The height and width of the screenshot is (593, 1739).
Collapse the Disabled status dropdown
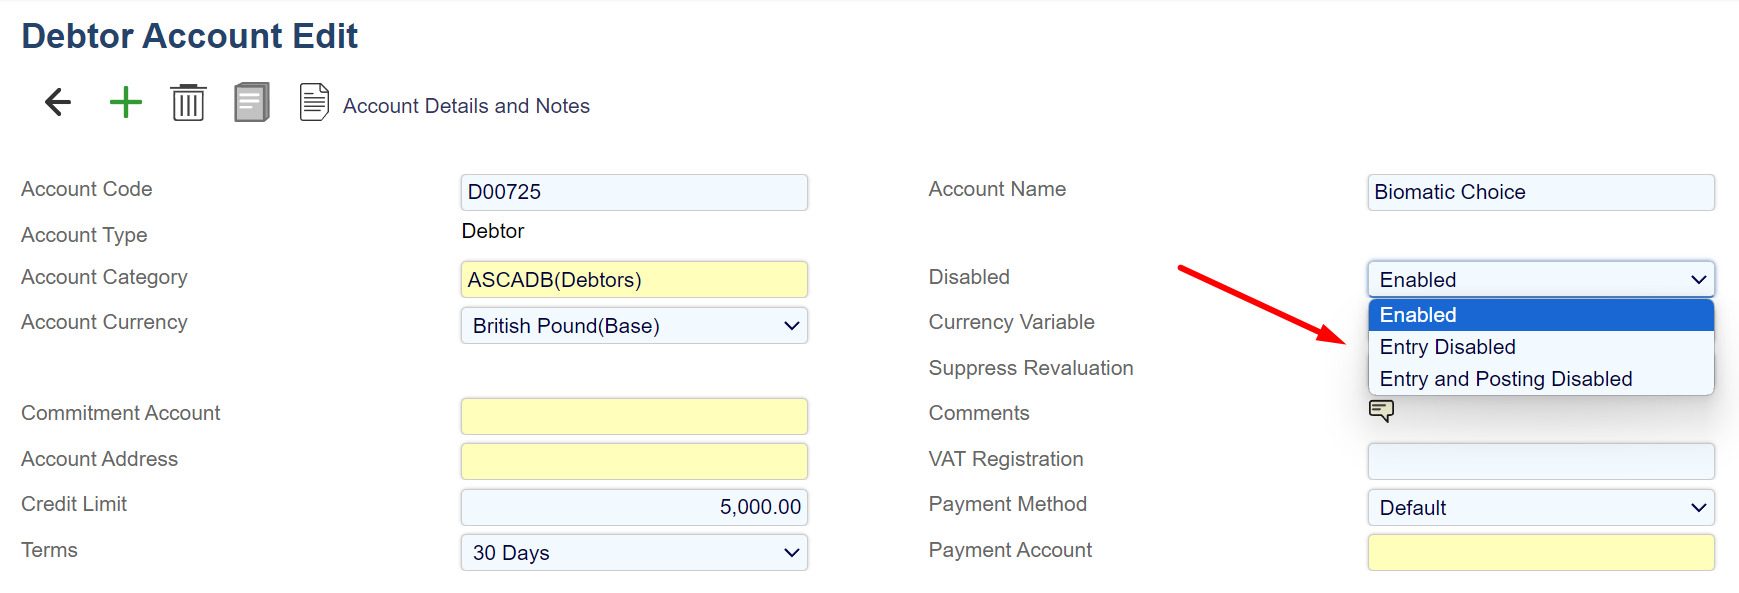[x=1540, y=280]
